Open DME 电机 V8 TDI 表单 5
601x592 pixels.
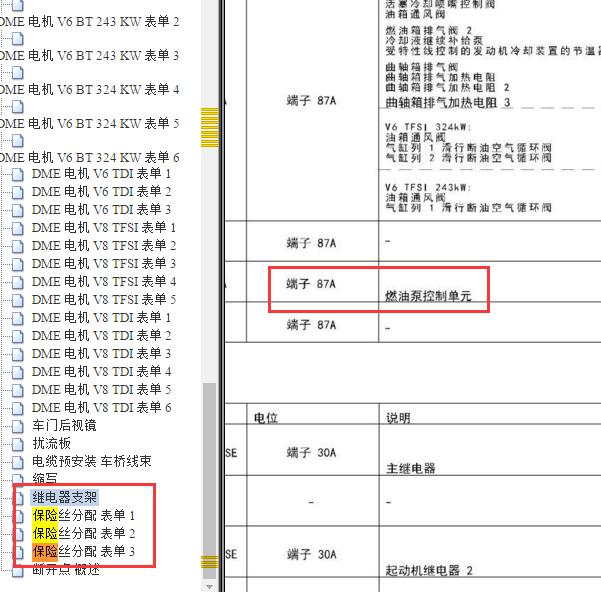pyautogui.click(x=101, y=390)
